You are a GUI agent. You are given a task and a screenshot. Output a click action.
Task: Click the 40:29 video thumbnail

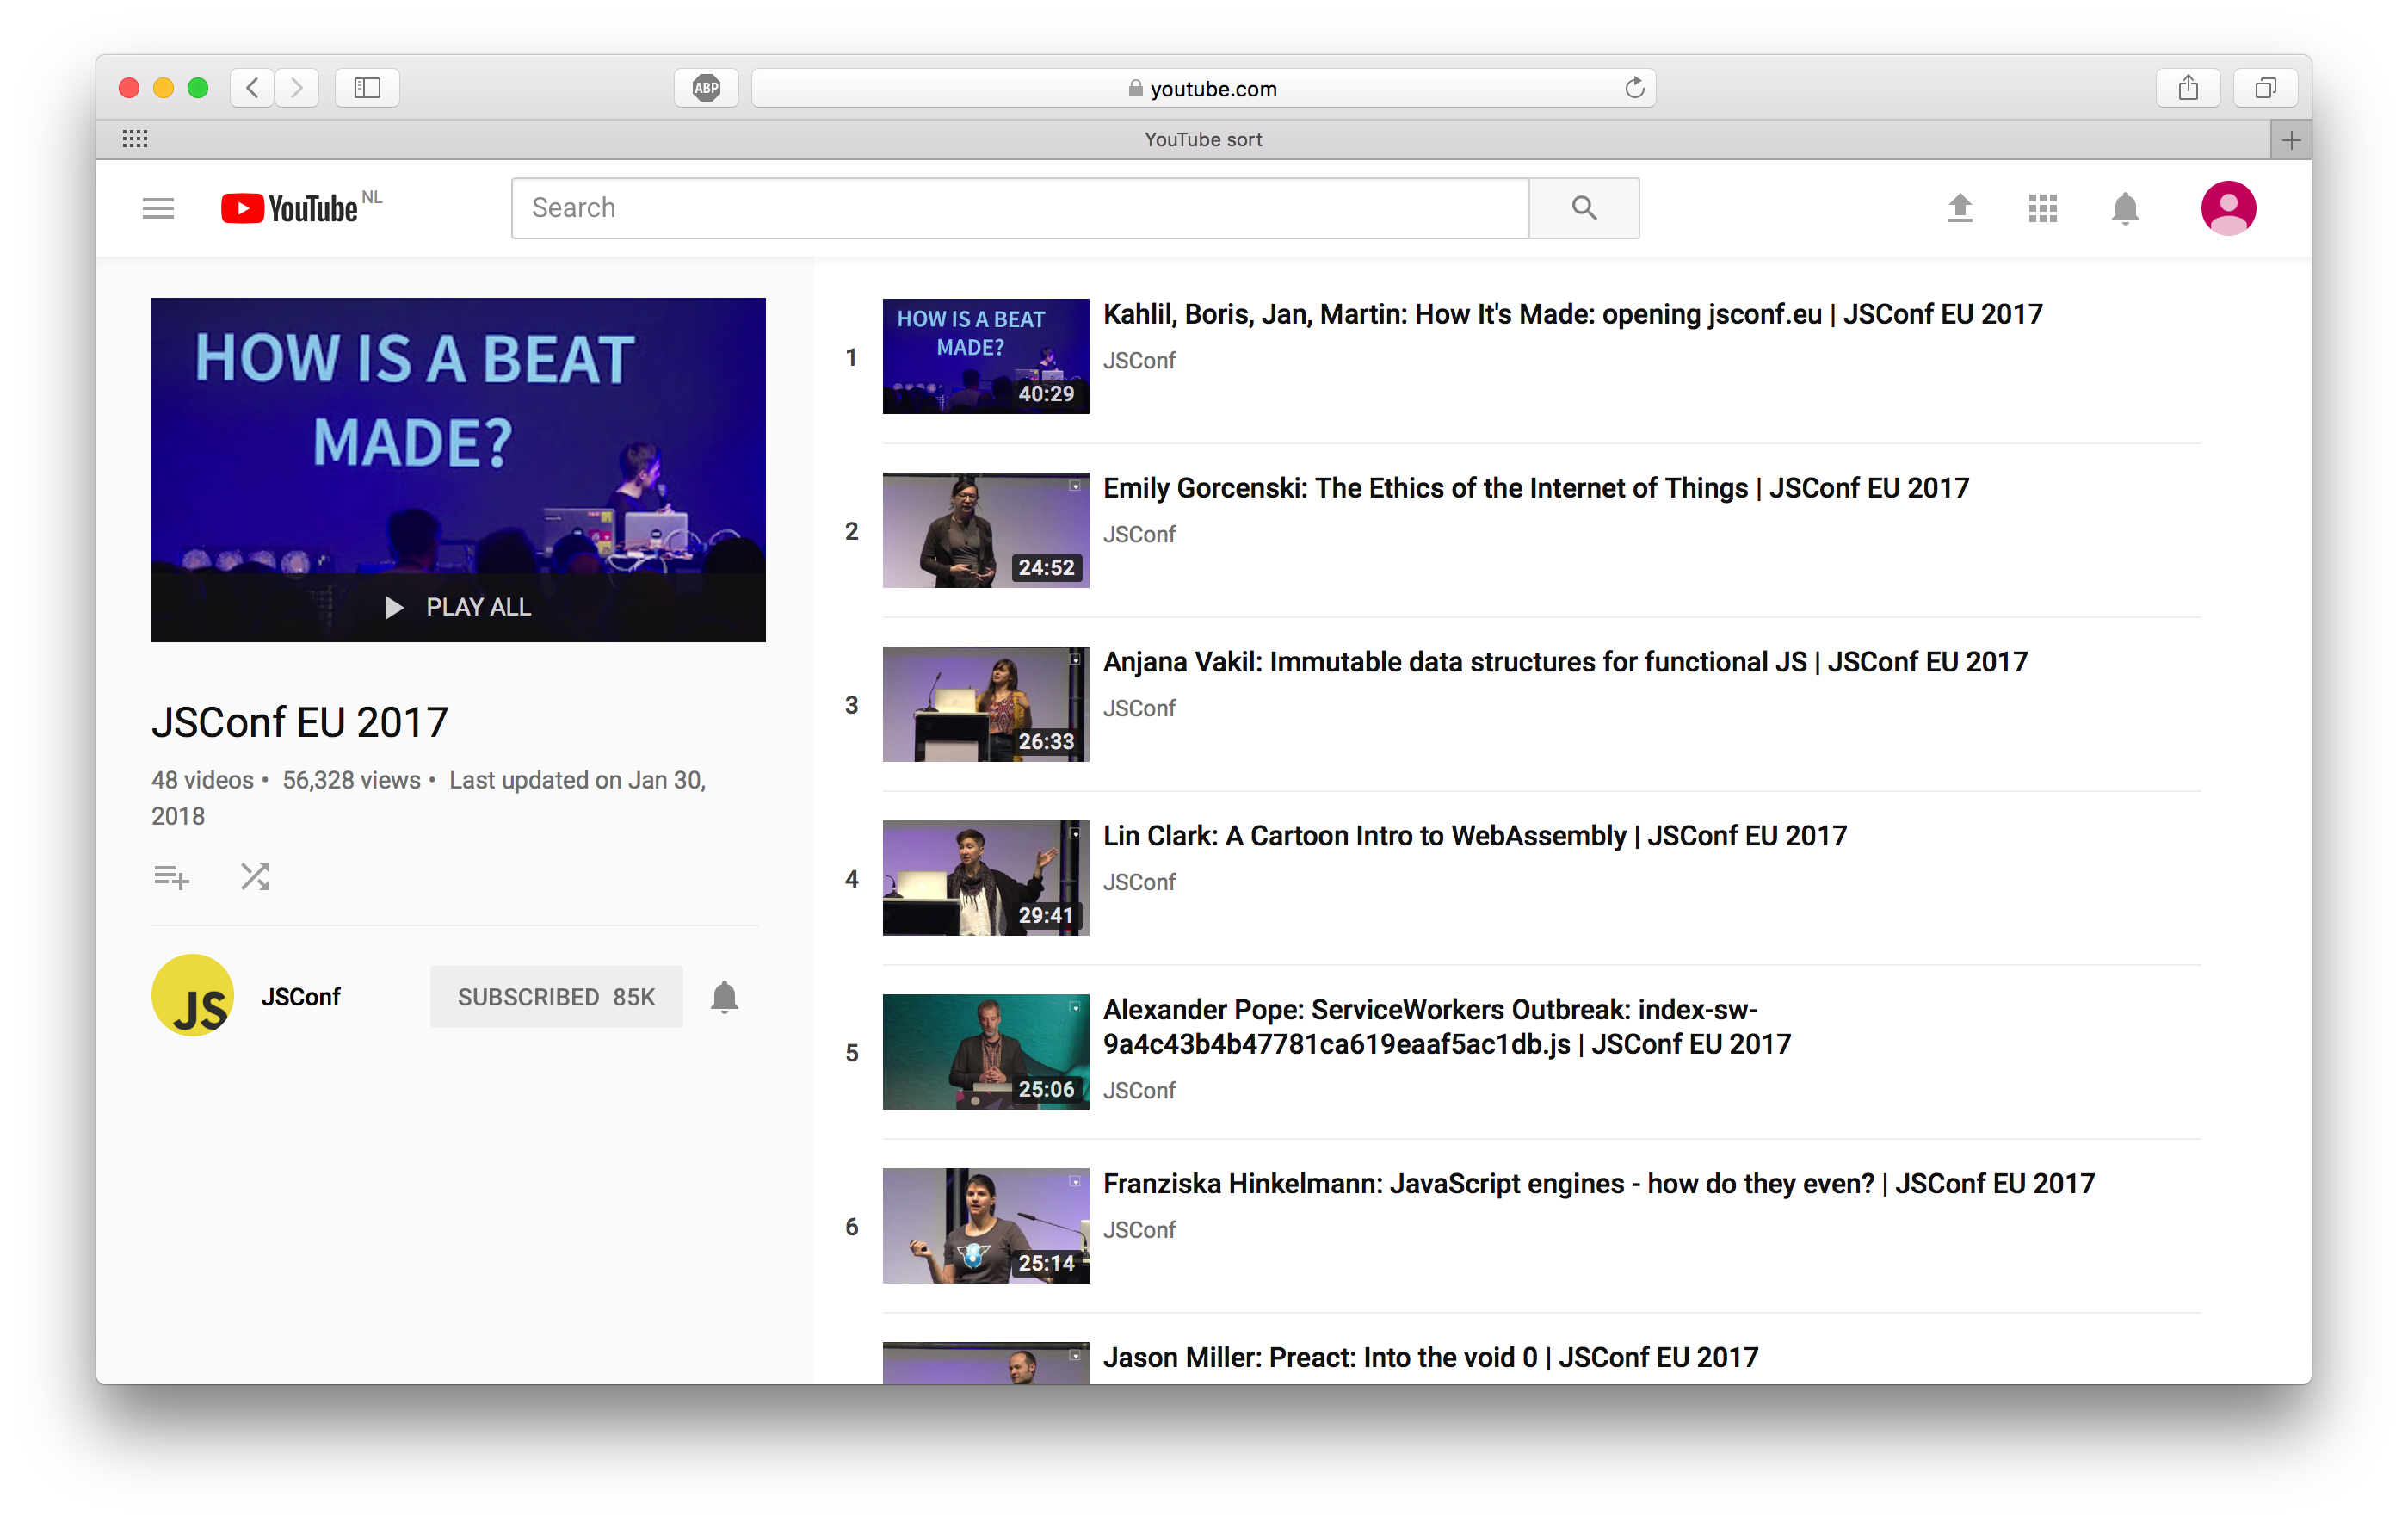[x=986, y=356]
